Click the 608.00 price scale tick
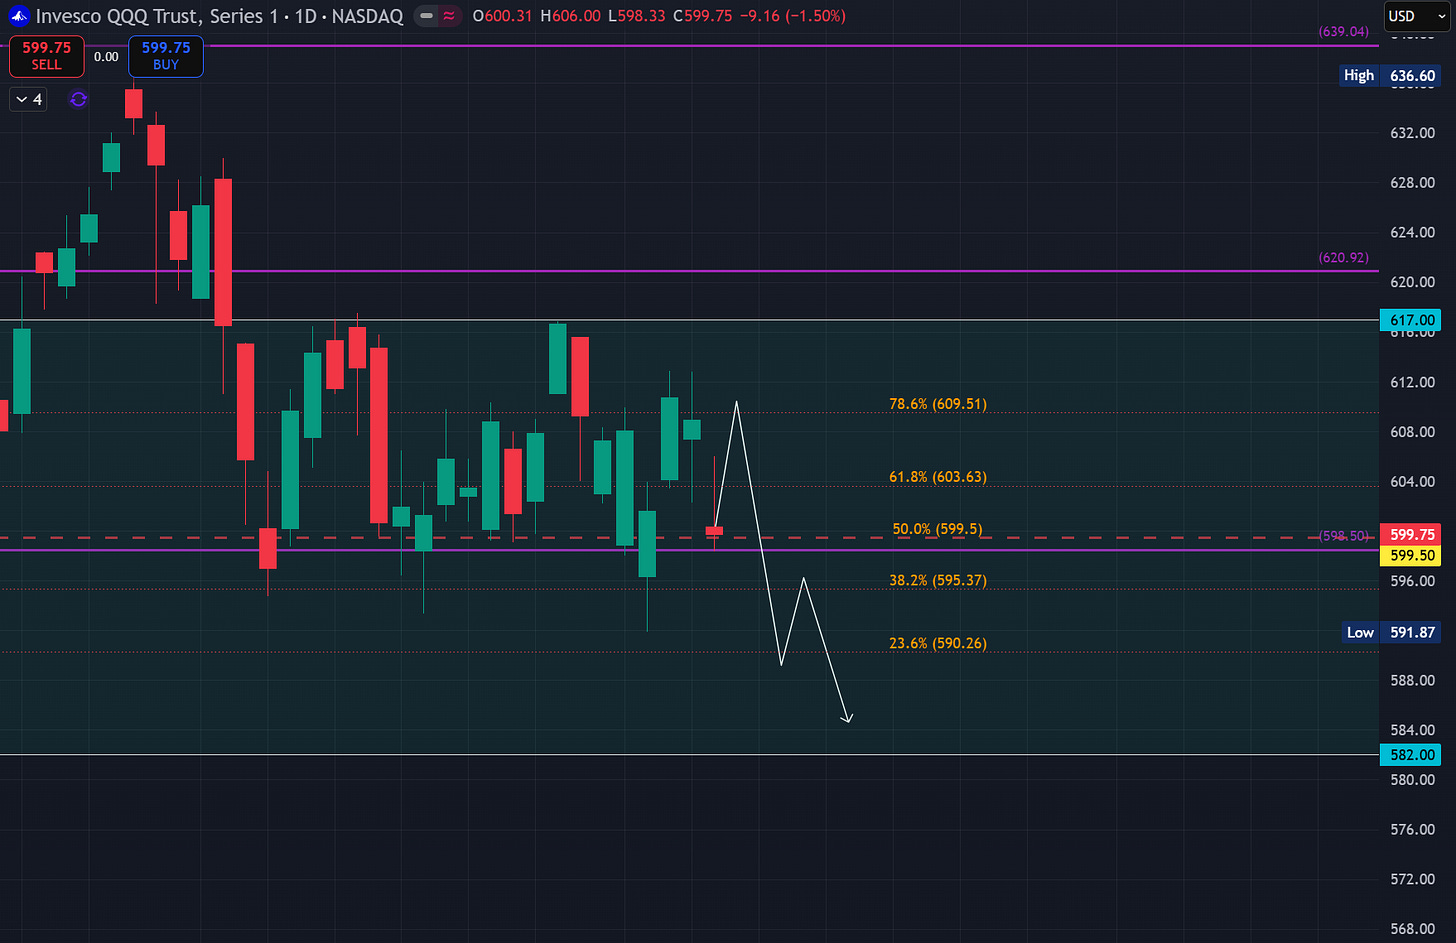 [1412, 432]
